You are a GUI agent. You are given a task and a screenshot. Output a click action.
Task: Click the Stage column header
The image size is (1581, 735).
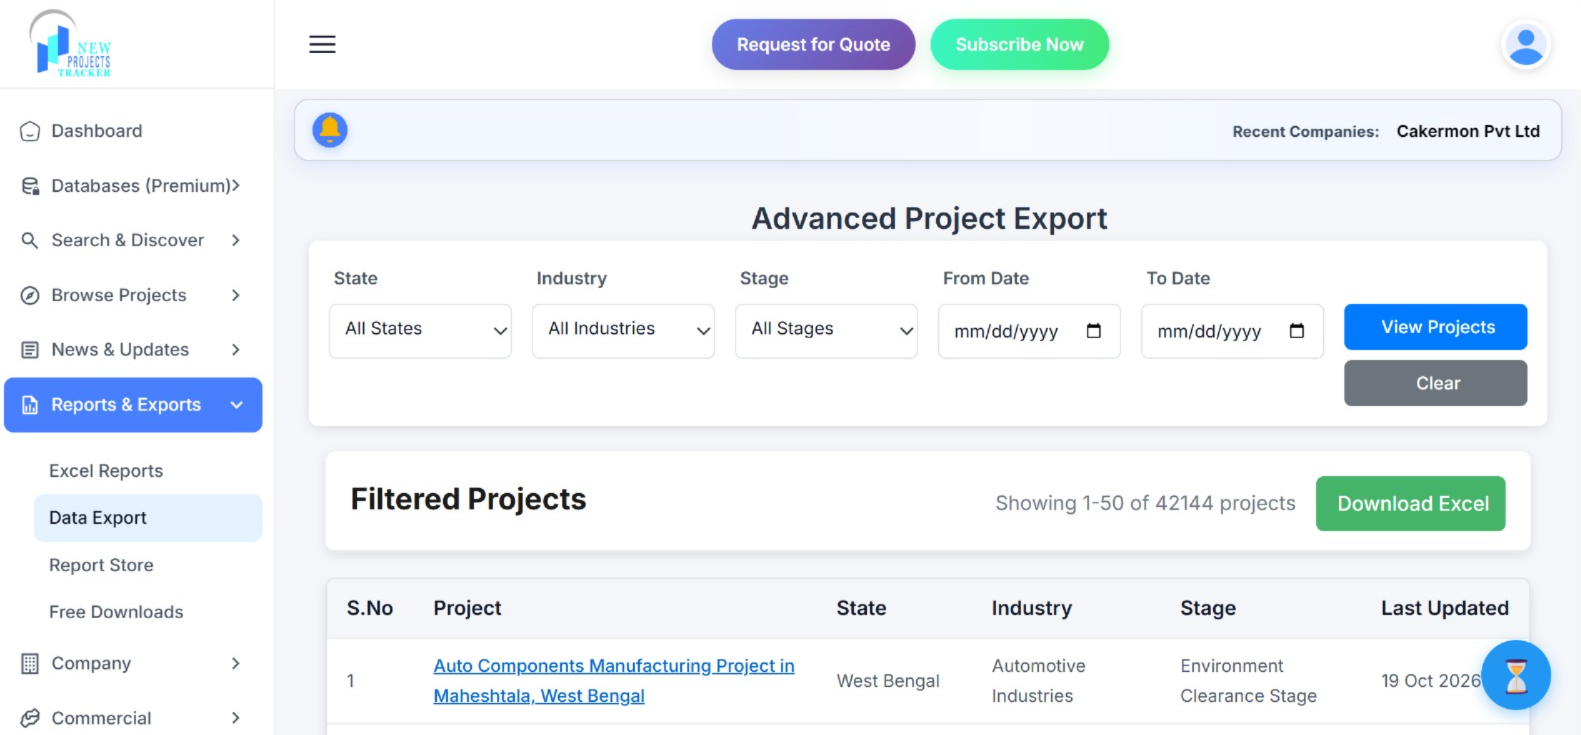pyautogui.click(x=1208, y=608)
